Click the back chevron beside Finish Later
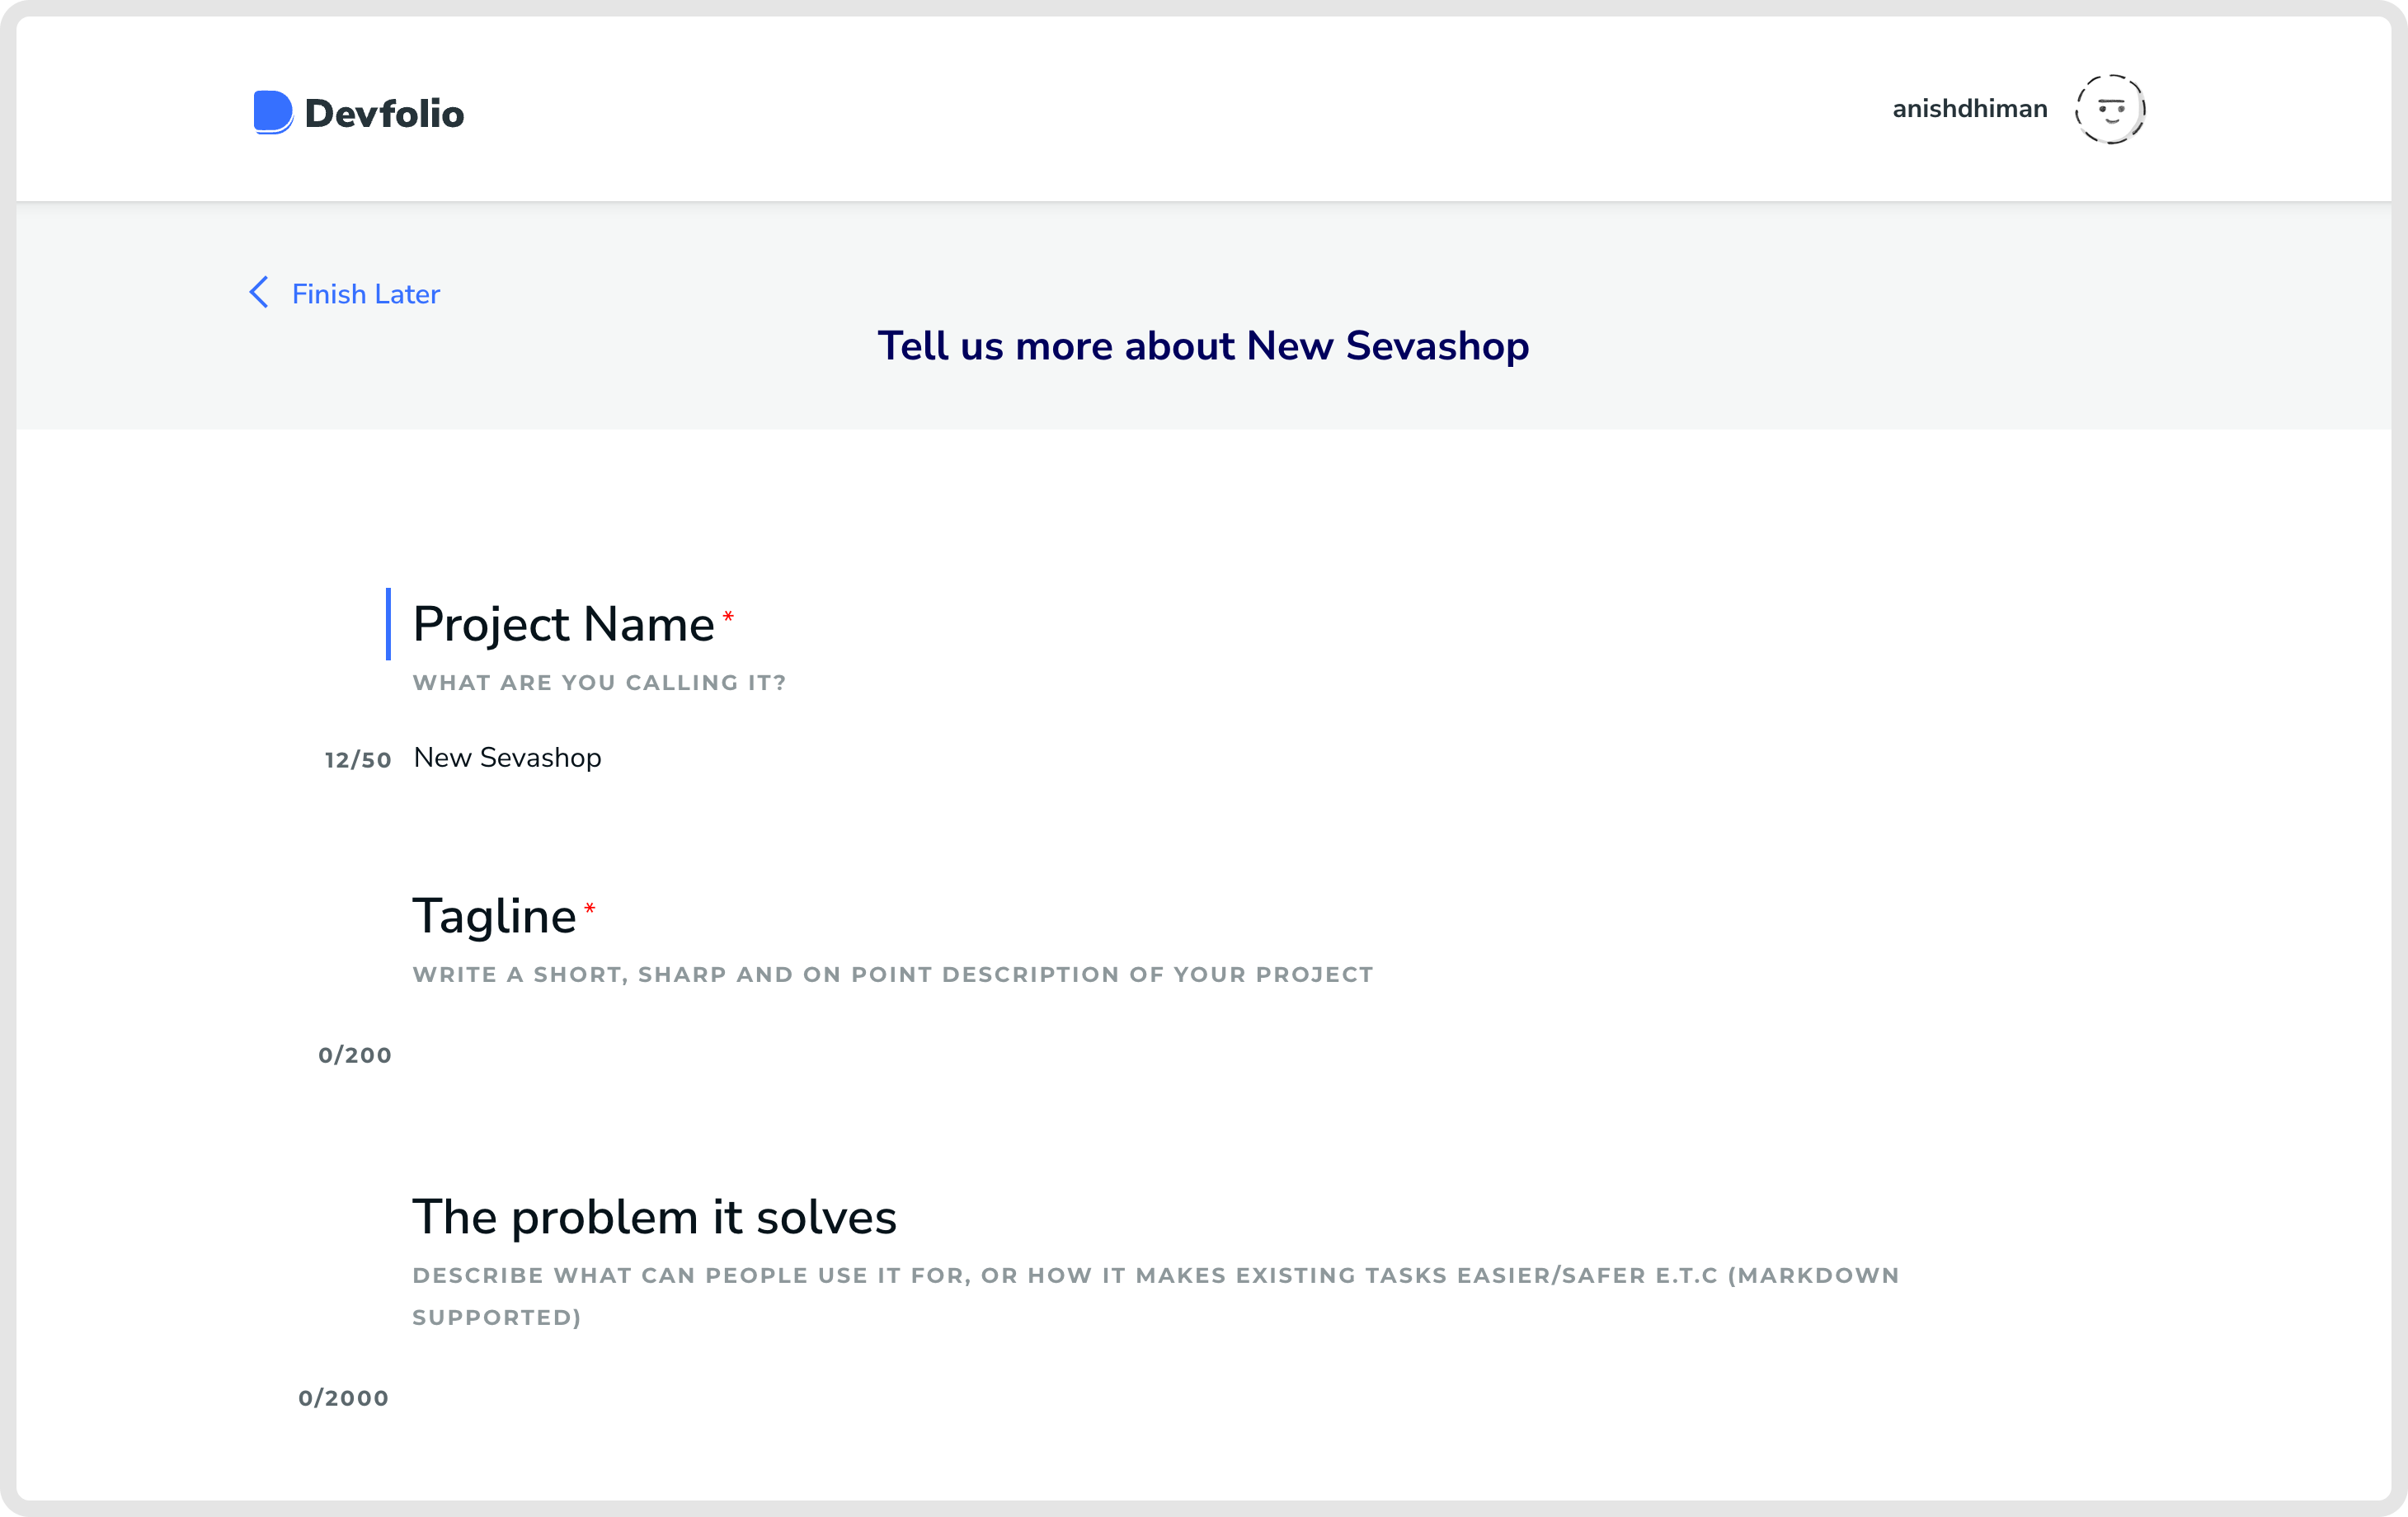 point(259,293)
